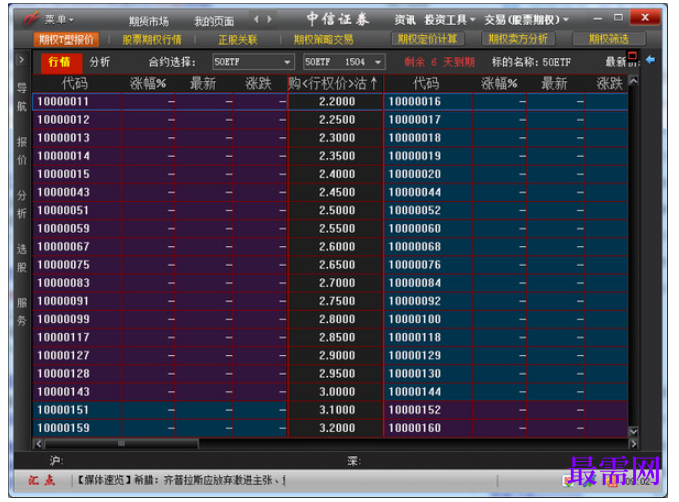679x502 pixels.
Task: Toggle sort on 购<行权价>沽 column header
Action: click(x=336, y=83)
